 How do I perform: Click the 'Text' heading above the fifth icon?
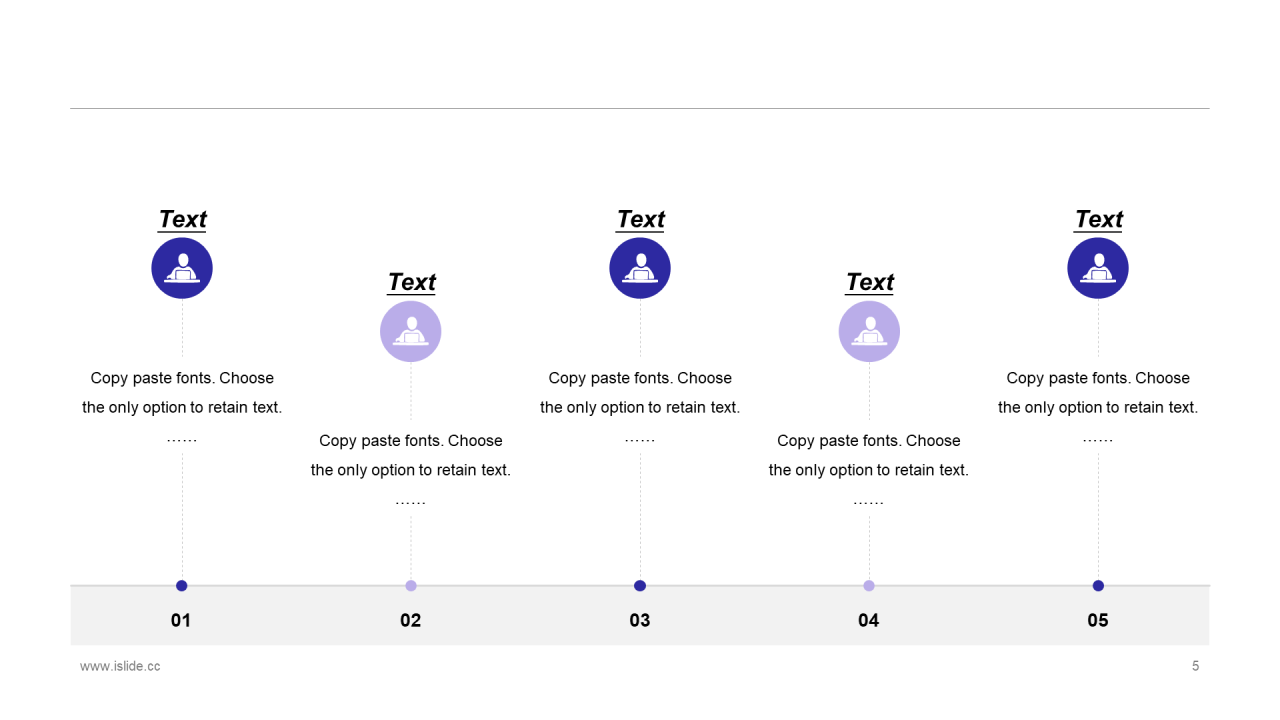tap(1098, 219)
